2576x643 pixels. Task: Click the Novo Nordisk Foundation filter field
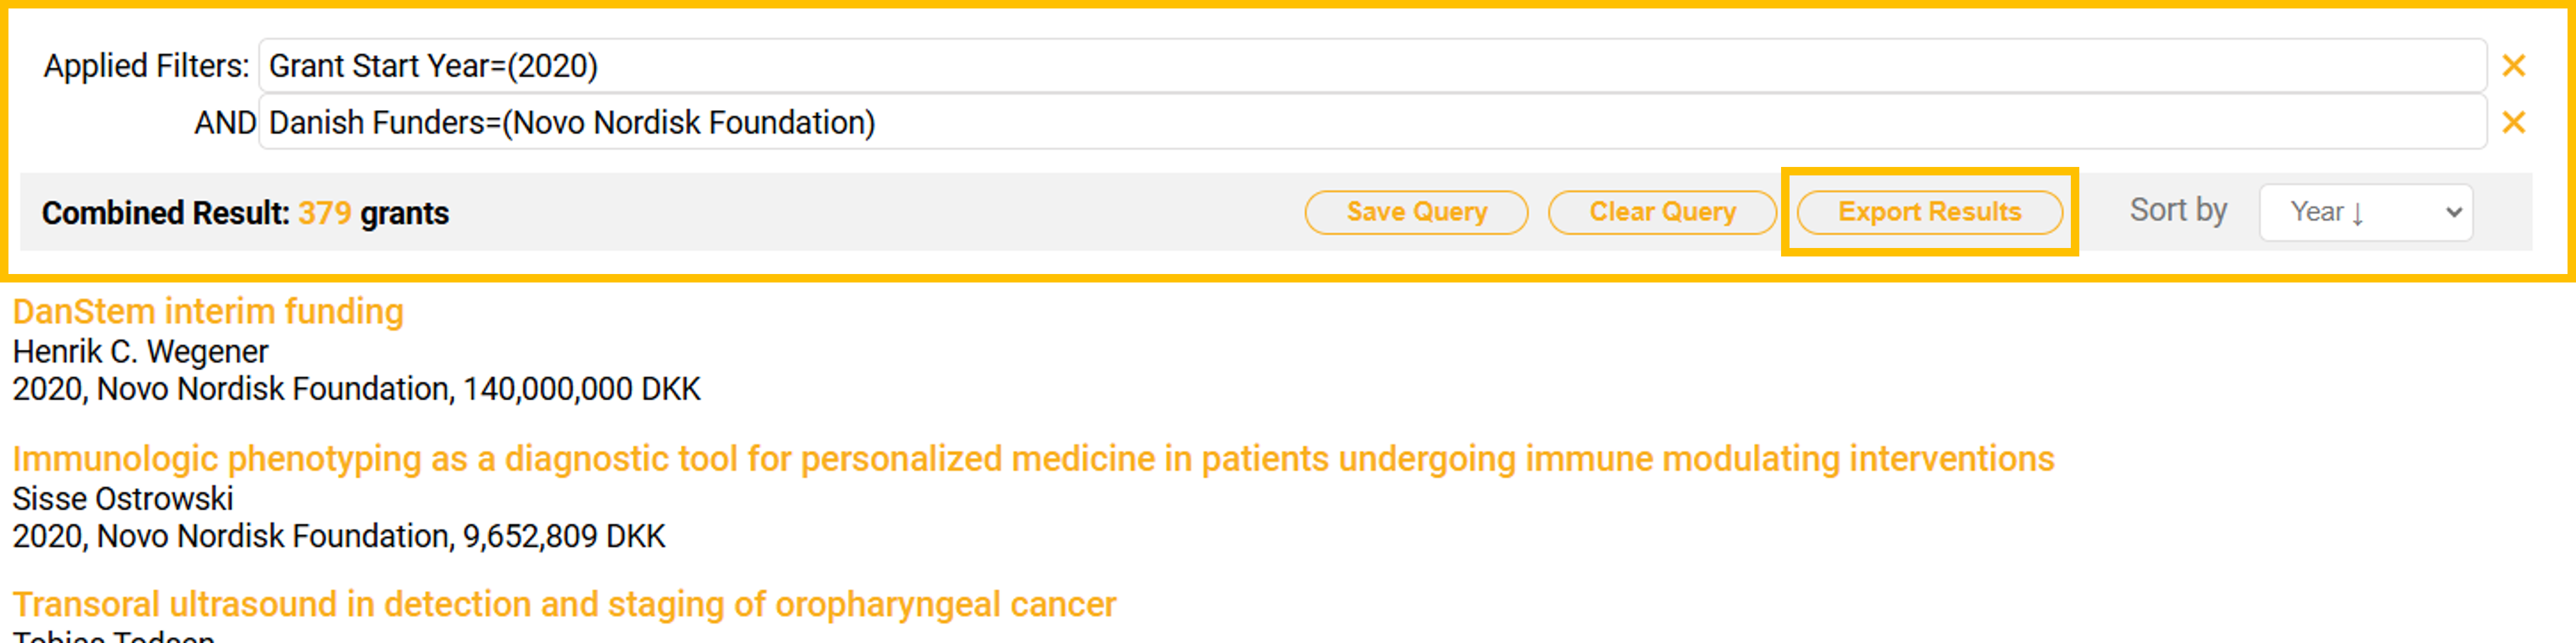coord(1372,123)
